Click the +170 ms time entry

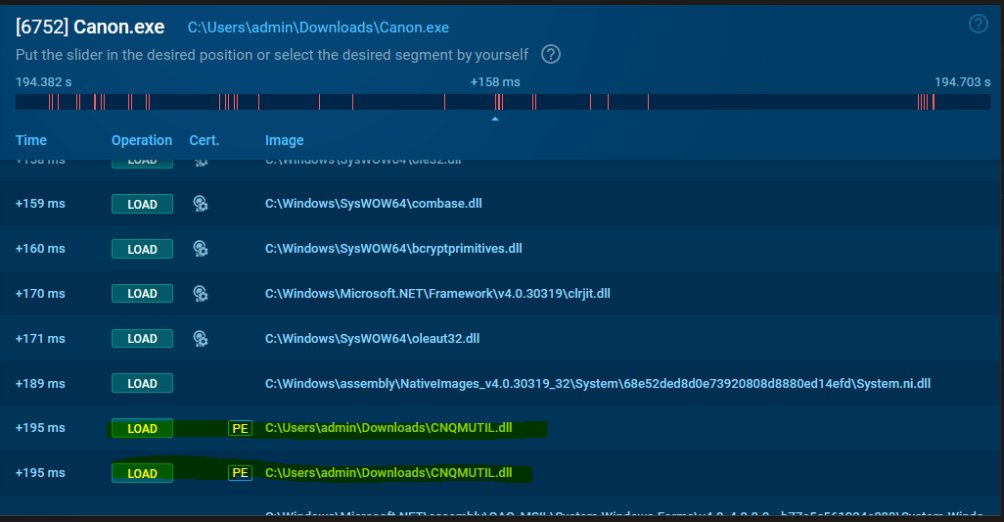coord(40,293)
